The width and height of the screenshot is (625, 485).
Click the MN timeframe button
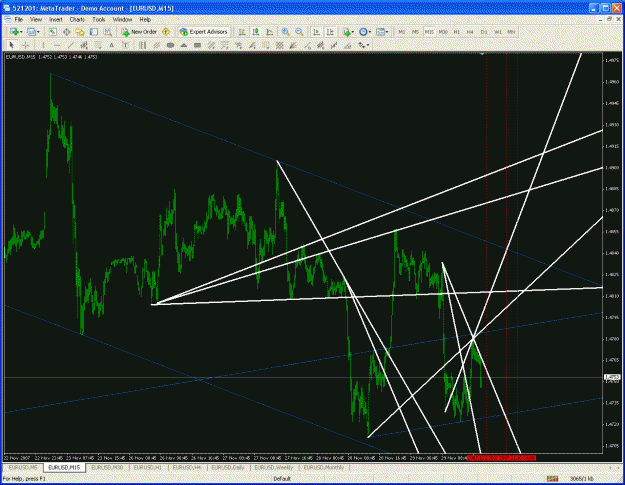point(511,32)
